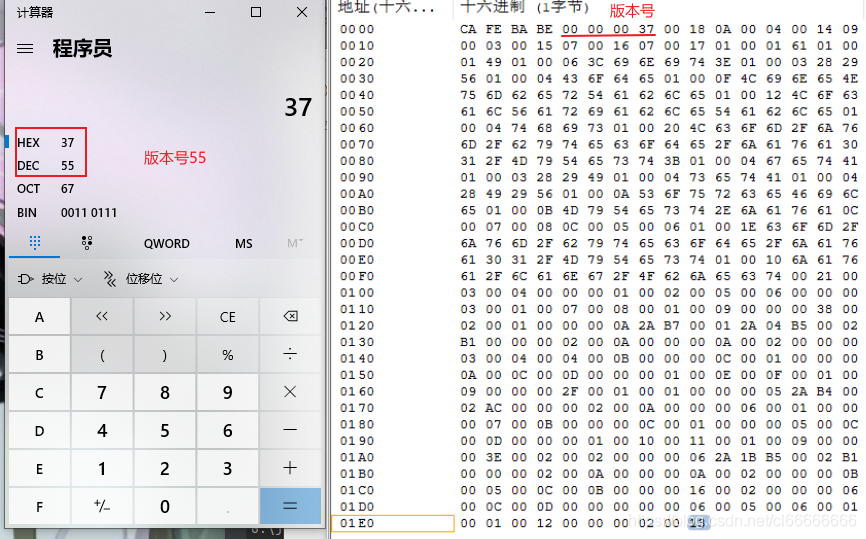Screen dimensions: 866x539
Task: Close the calculator window
Action: coord(302,12)
